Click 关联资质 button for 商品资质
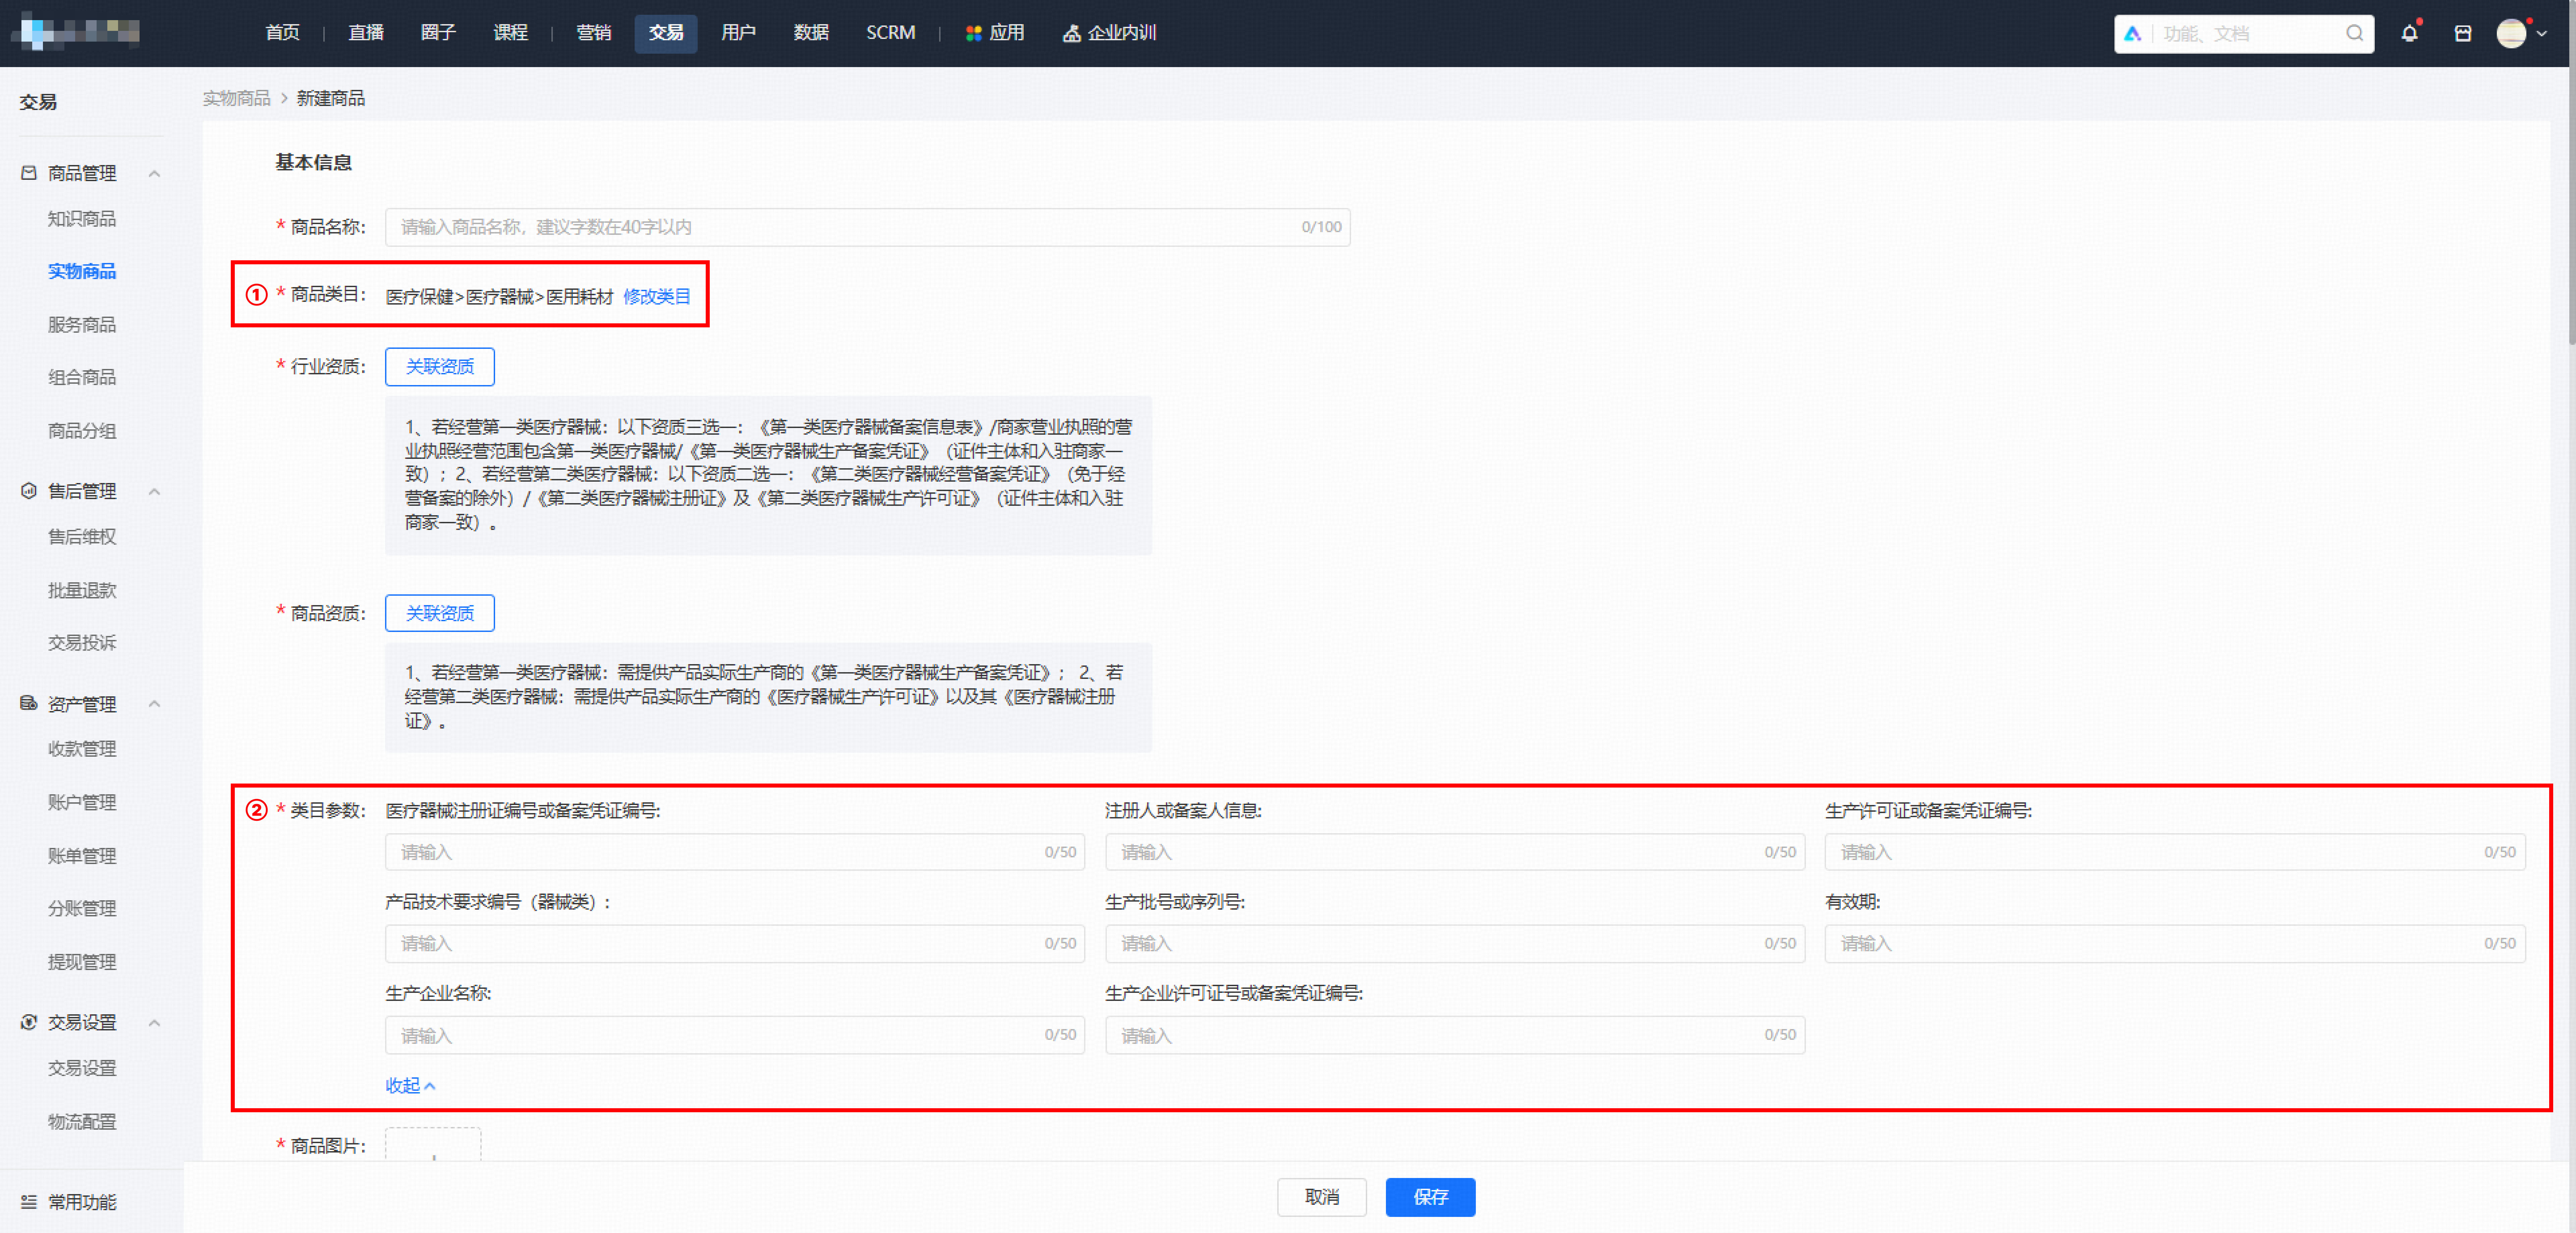This screenshot has height=1233, width=2576. (440, 613)
